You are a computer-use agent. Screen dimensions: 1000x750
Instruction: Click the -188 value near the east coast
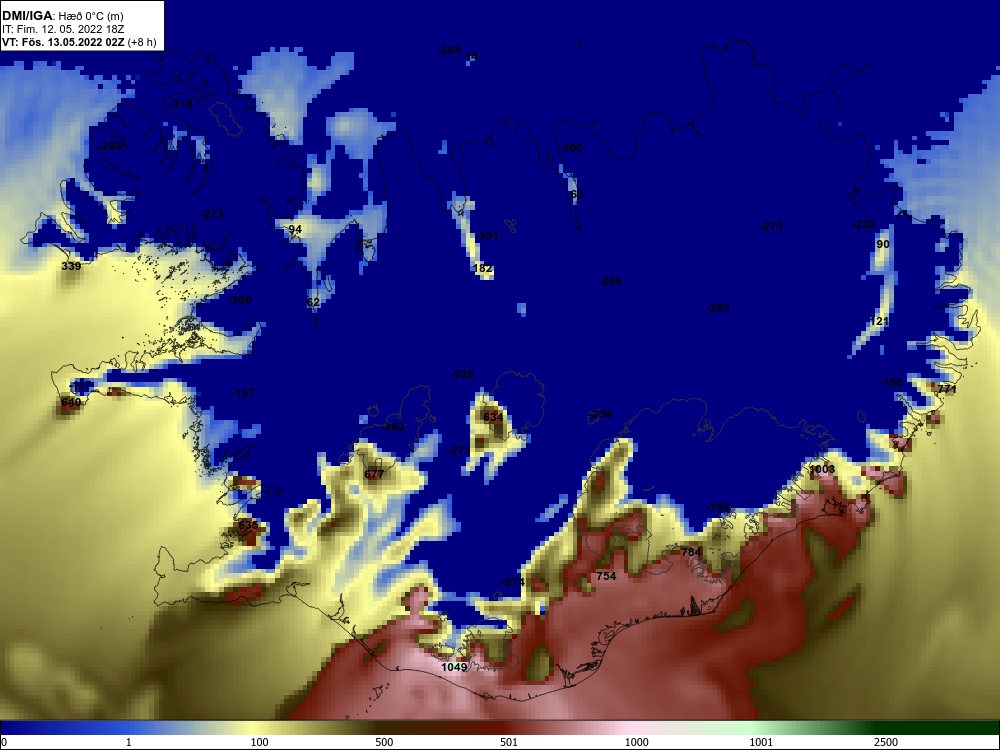891,383
